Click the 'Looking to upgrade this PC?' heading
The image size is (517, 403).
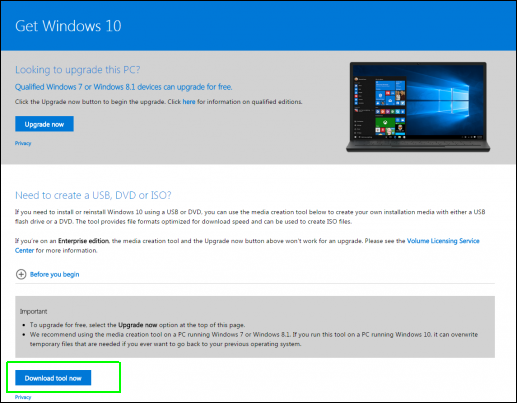click(77, 70)
